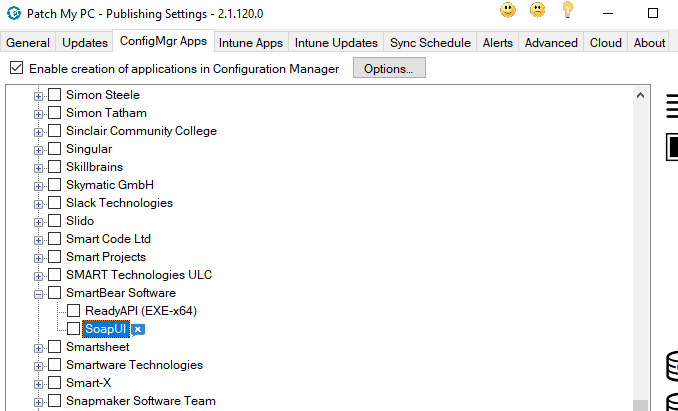Click the lightbulb idea icon
678x411 pixels.
(x=567, y=10)
